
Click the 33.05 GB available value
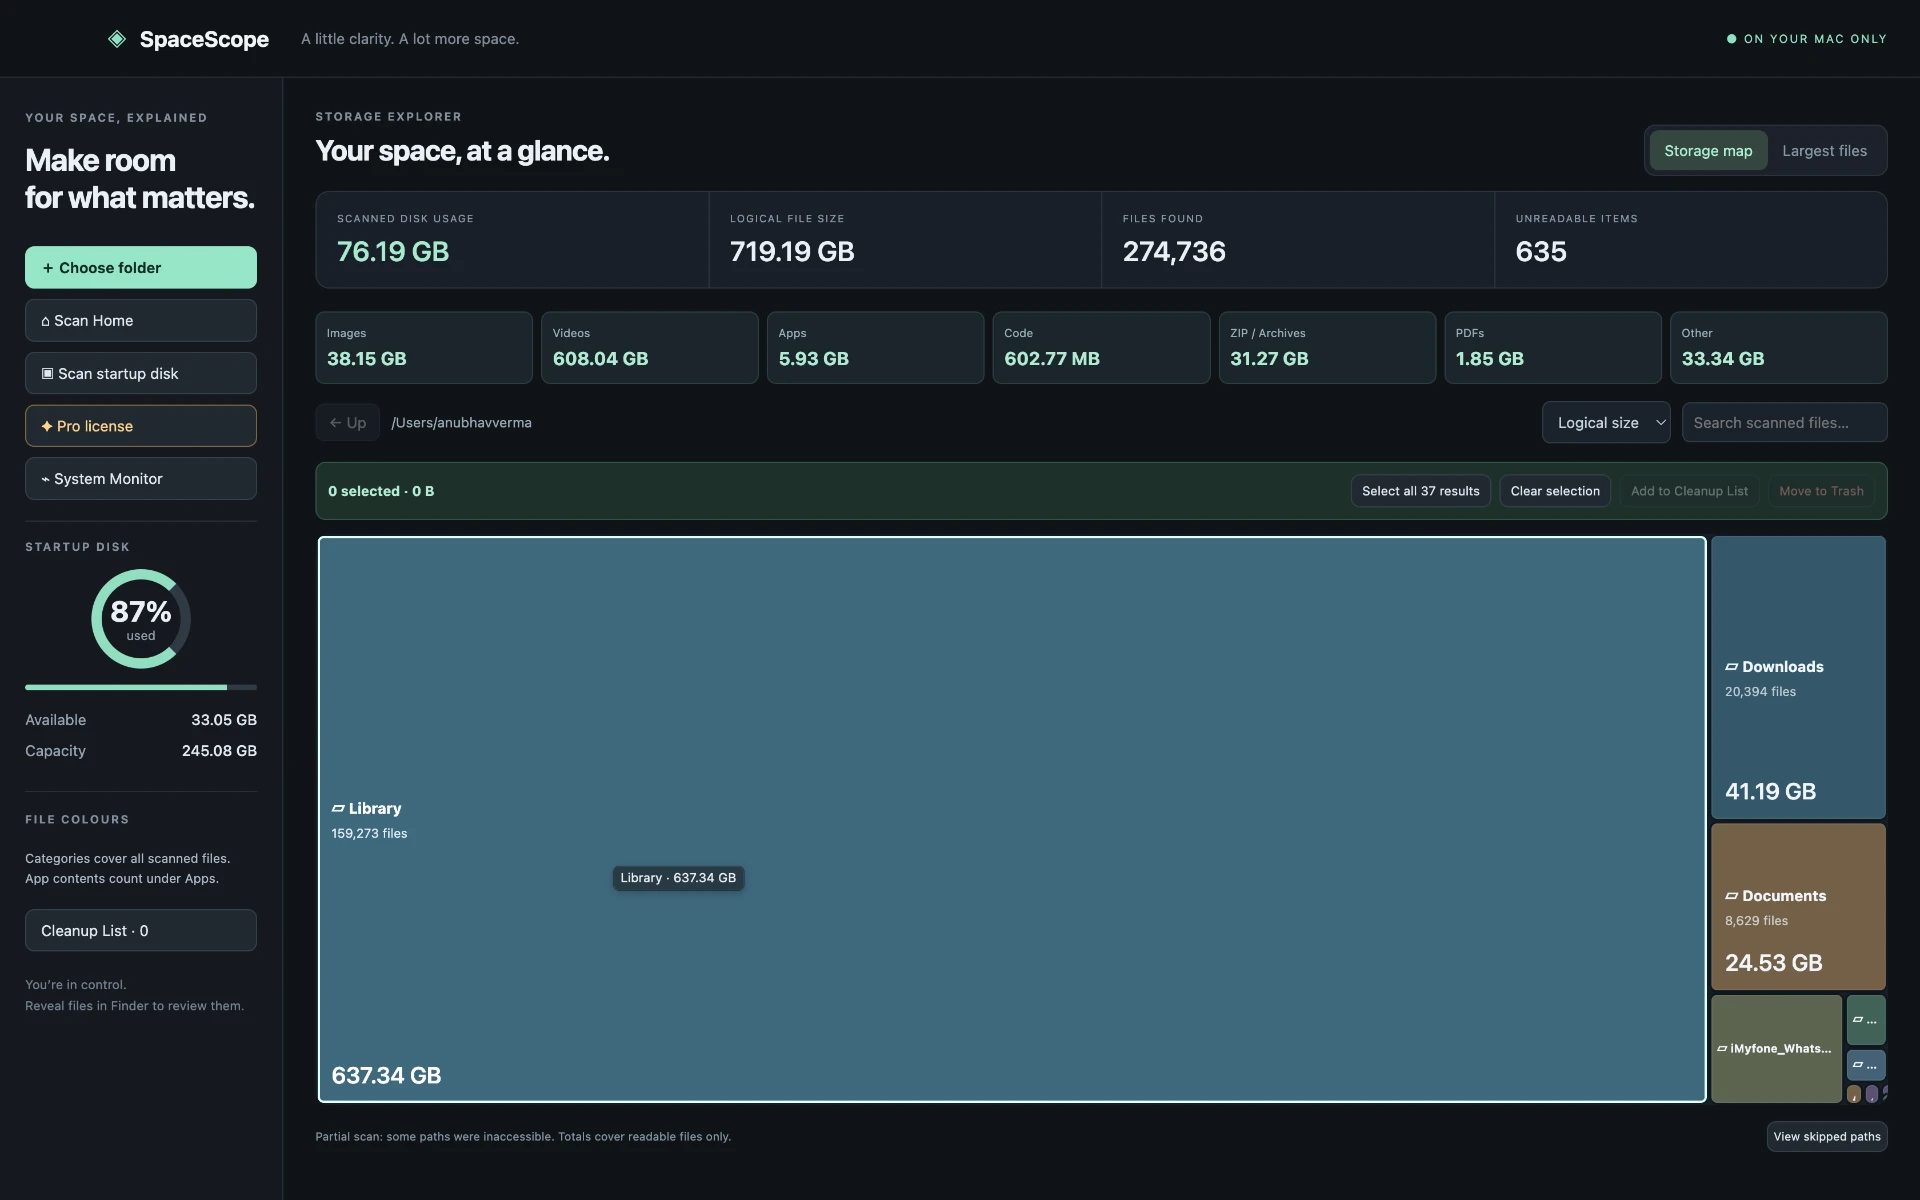coord(224,720)
